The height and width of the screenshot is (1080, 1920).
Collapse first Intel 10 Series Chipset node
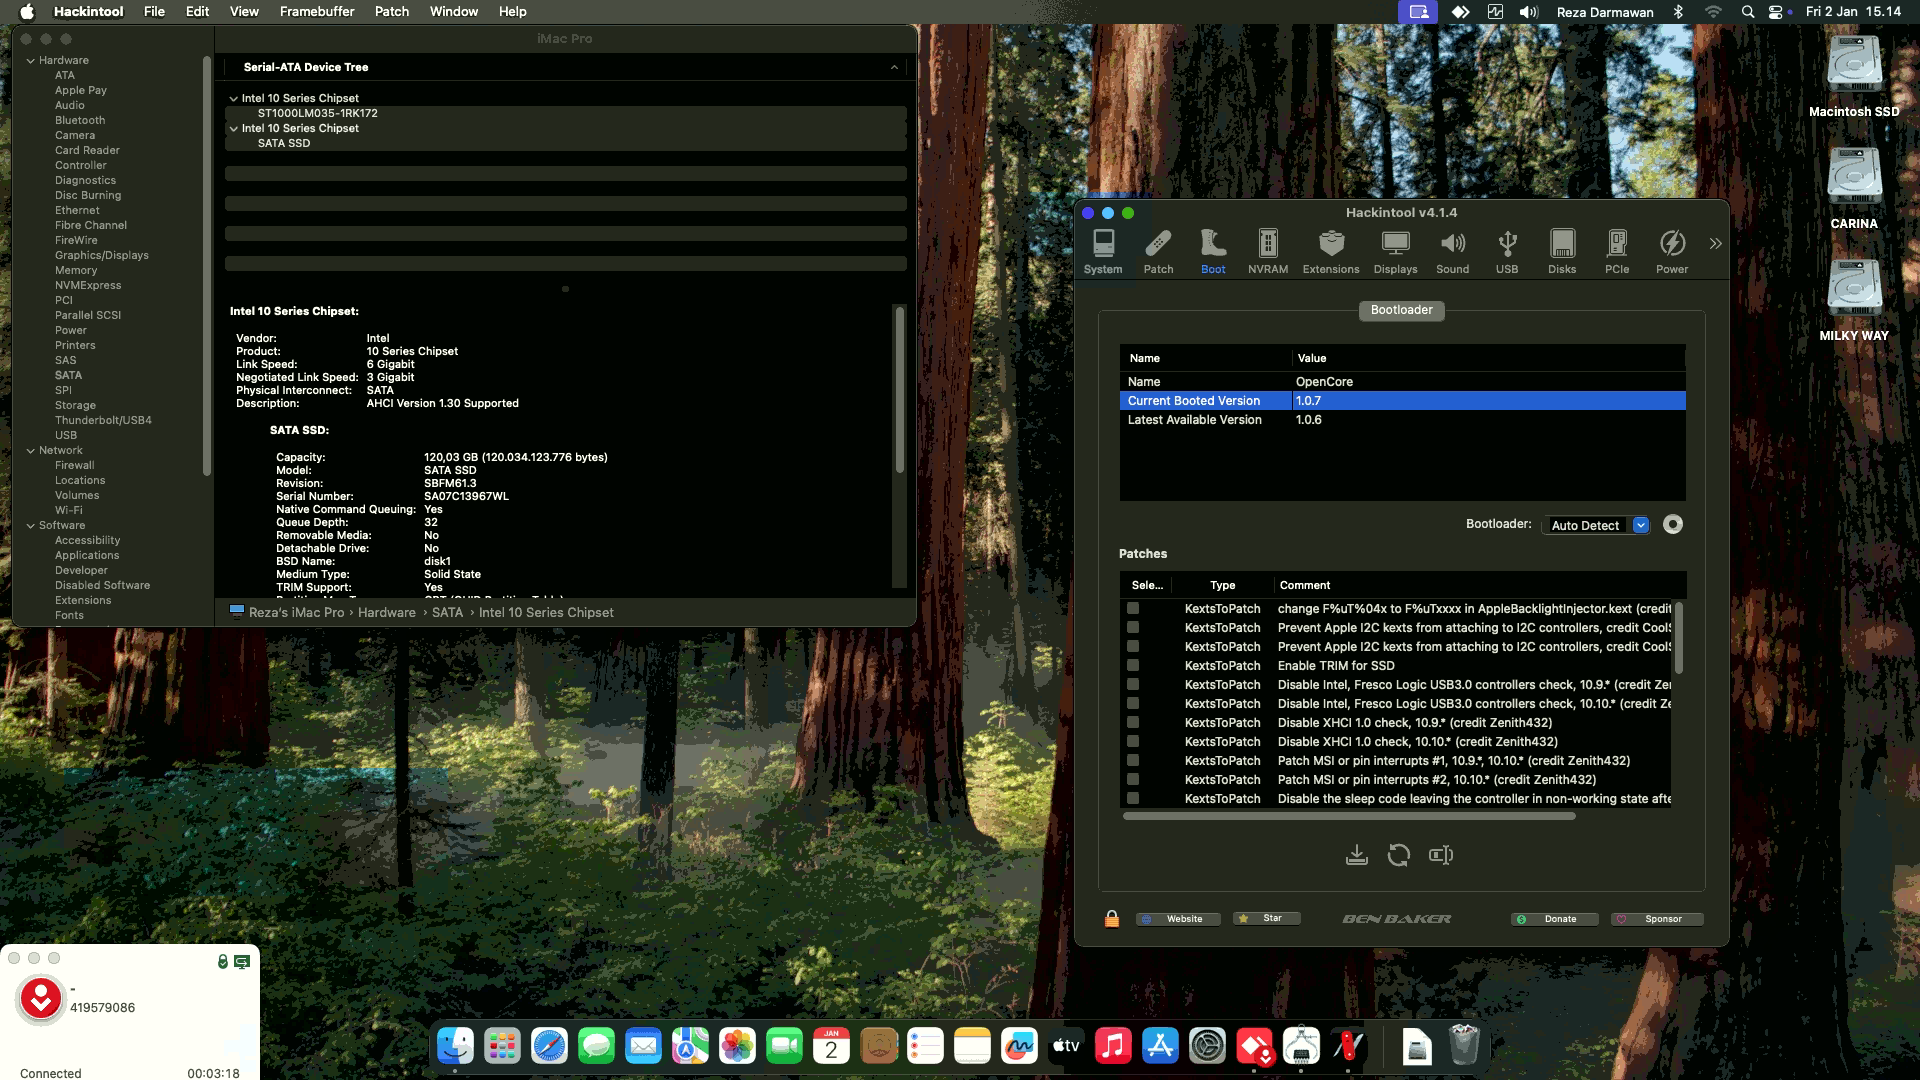tap(234, 99)
